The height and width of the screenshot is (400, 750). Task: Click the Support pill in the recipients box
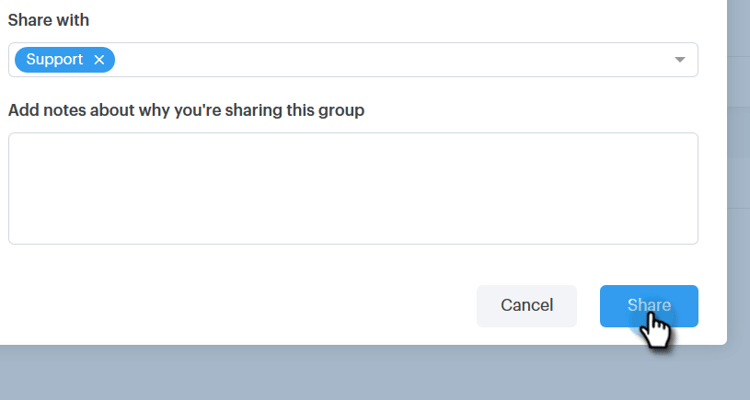click(65, 60)
